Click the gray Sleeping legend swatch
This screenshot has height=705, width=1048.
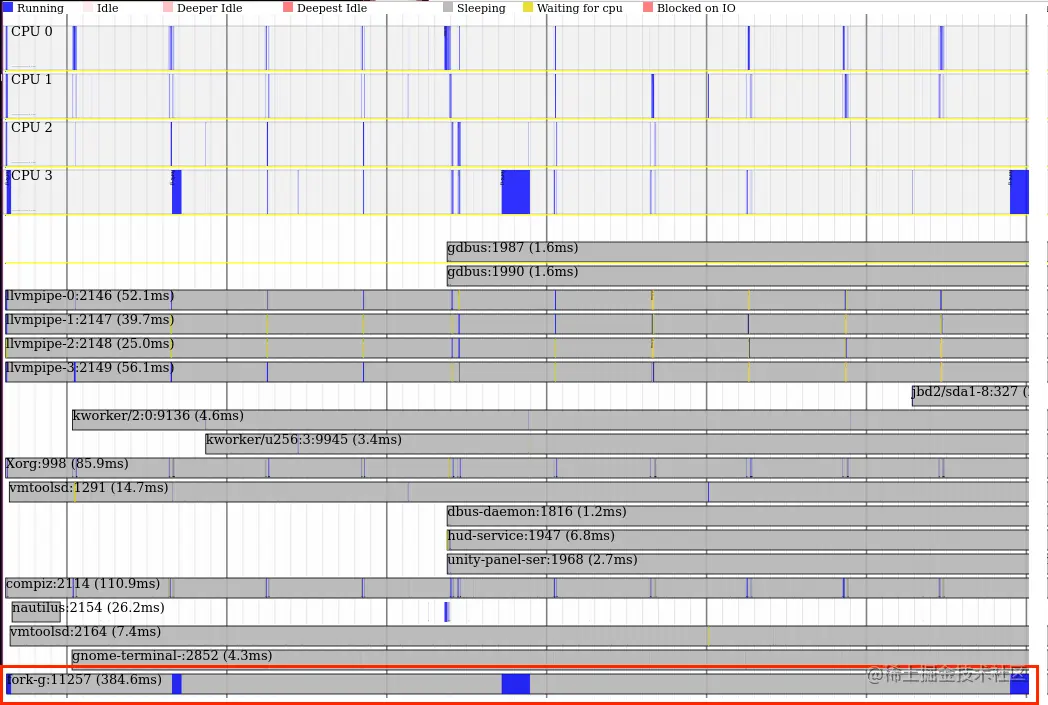[448, 7]
